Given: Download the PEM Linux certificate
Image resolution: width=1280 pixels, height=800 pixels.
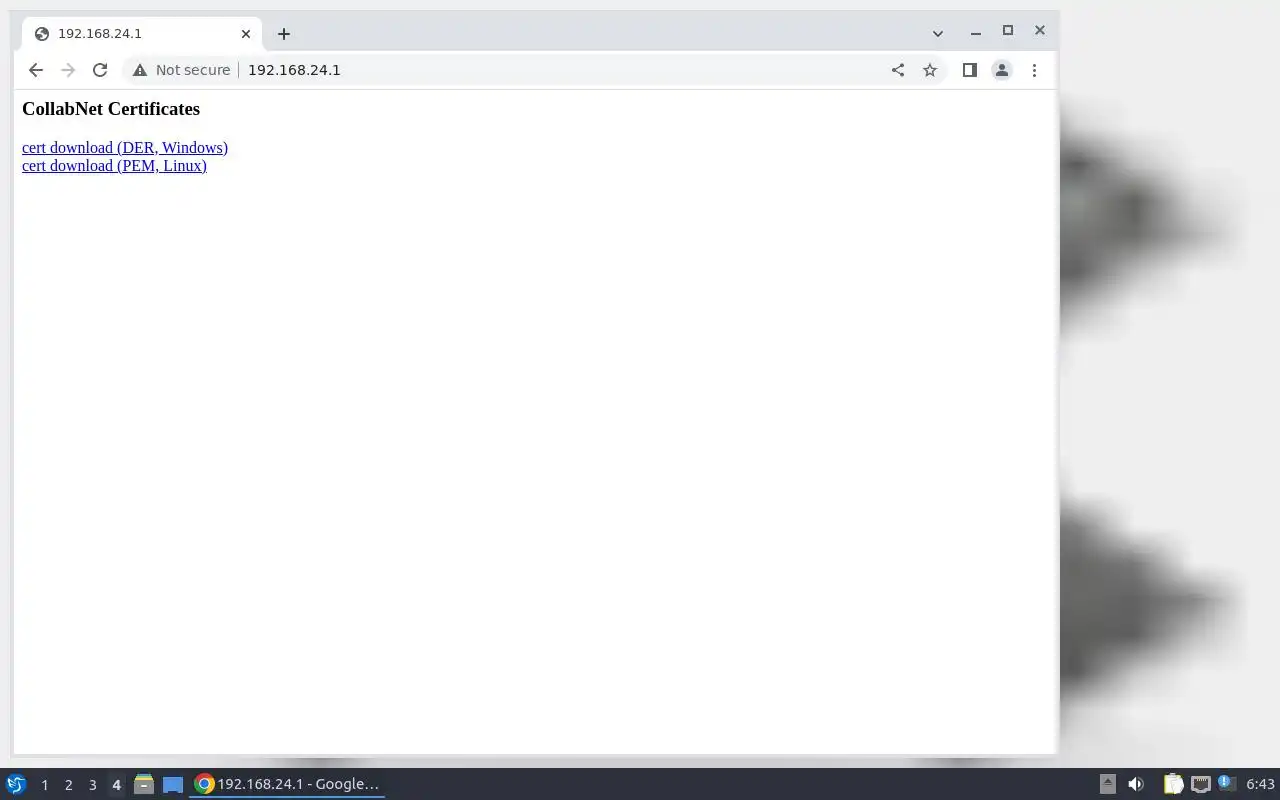Looking at the screenshot, I should (114, 166).
